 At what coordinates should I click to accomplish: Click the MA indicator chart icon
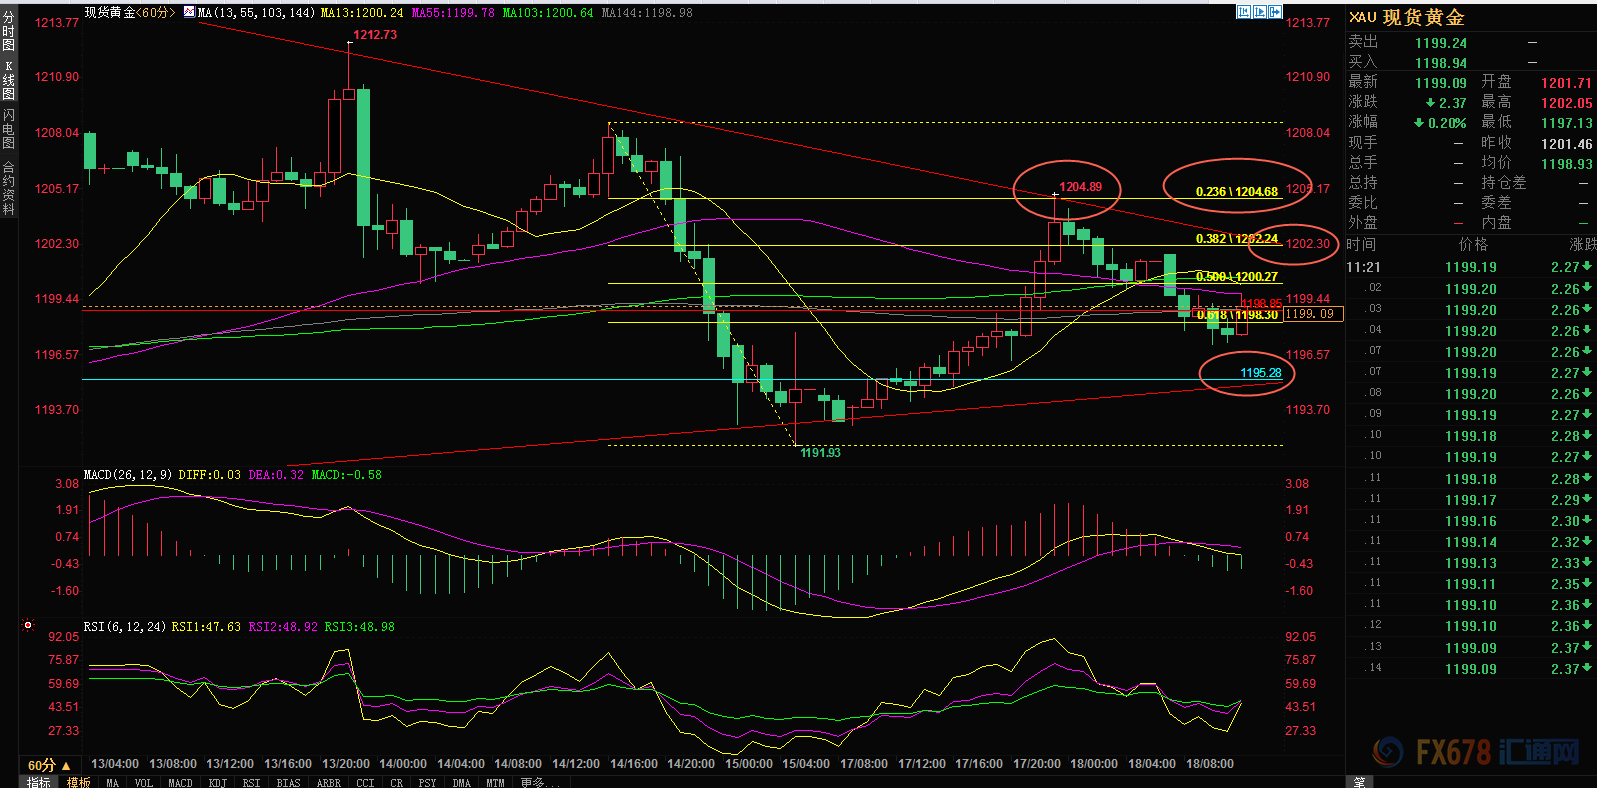tap(189, 13)
